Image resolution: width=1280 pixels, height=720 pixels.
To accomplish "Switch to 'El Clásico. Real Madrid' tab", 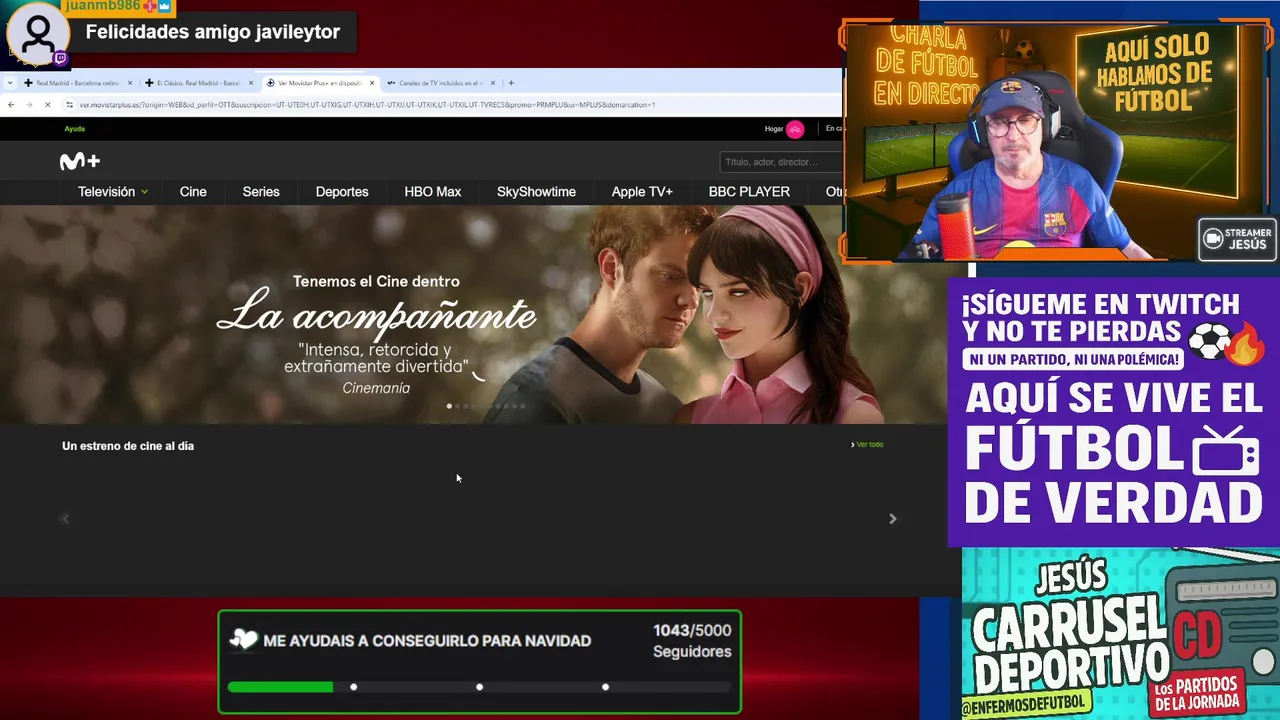I will (197, 83).
